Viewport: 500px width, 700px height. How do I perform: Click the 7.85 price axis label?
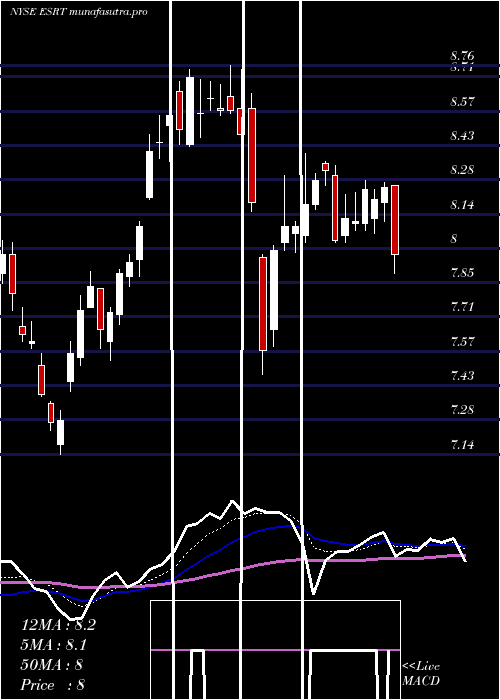pyautogui.click(x=462, y=273)
